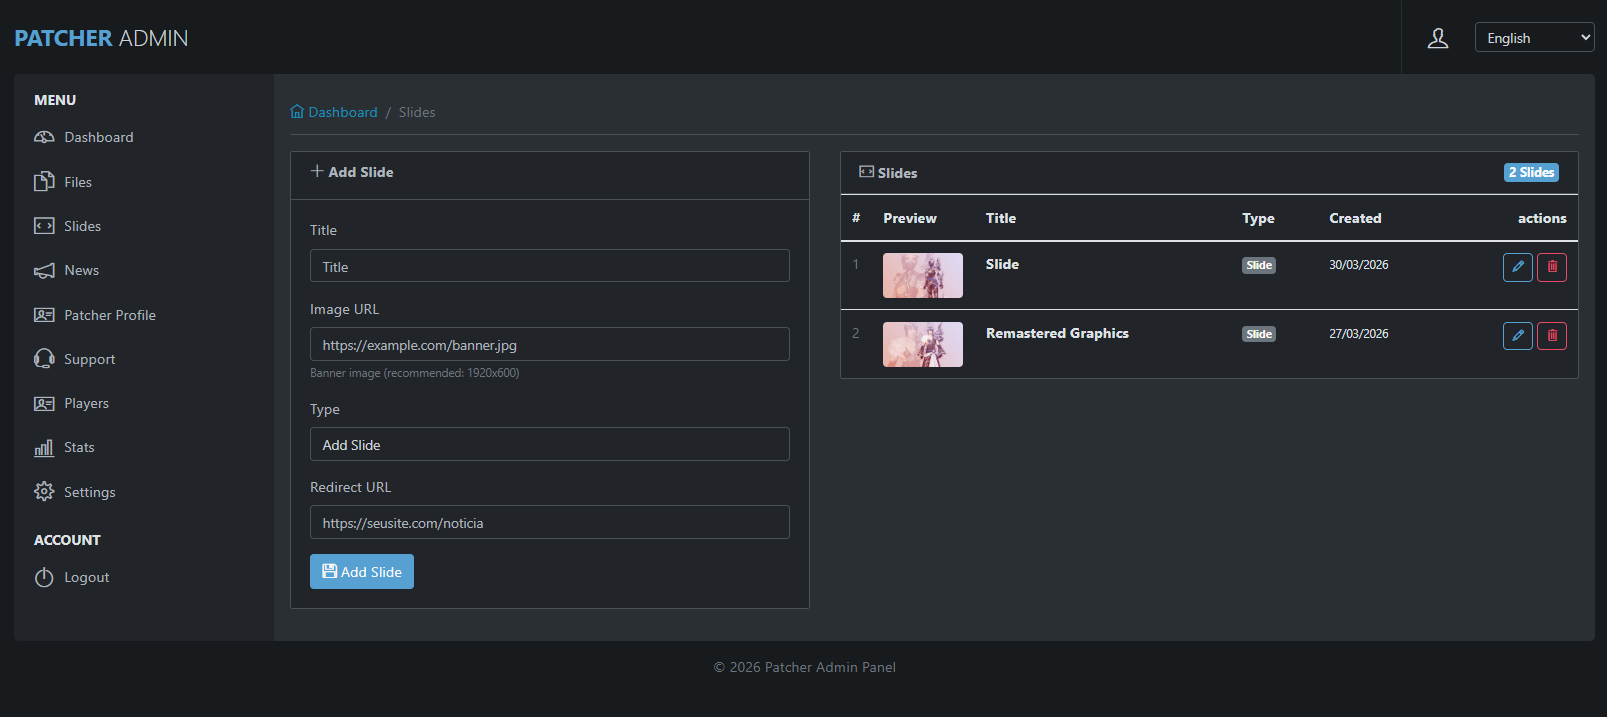Click the Support headset icon

pos(44,359)
